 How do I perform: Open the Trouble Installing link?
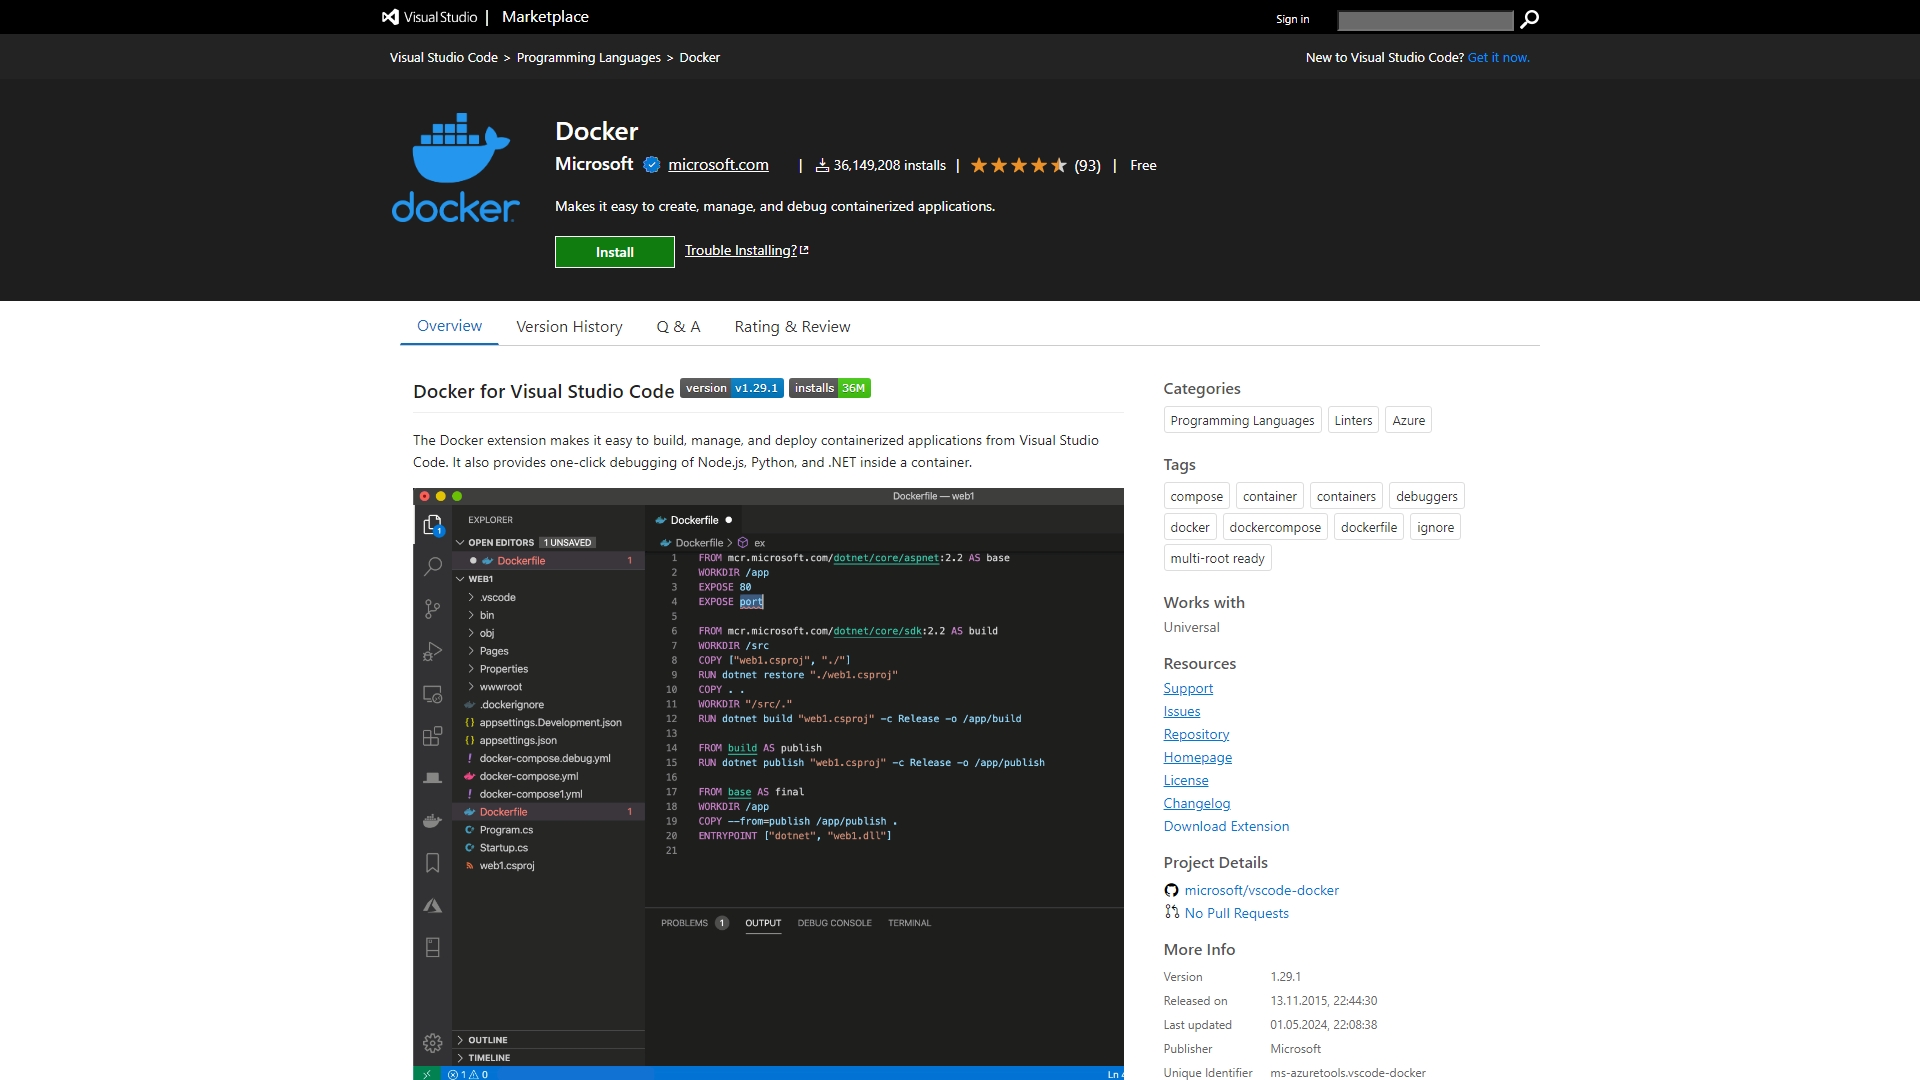[746, 250]
